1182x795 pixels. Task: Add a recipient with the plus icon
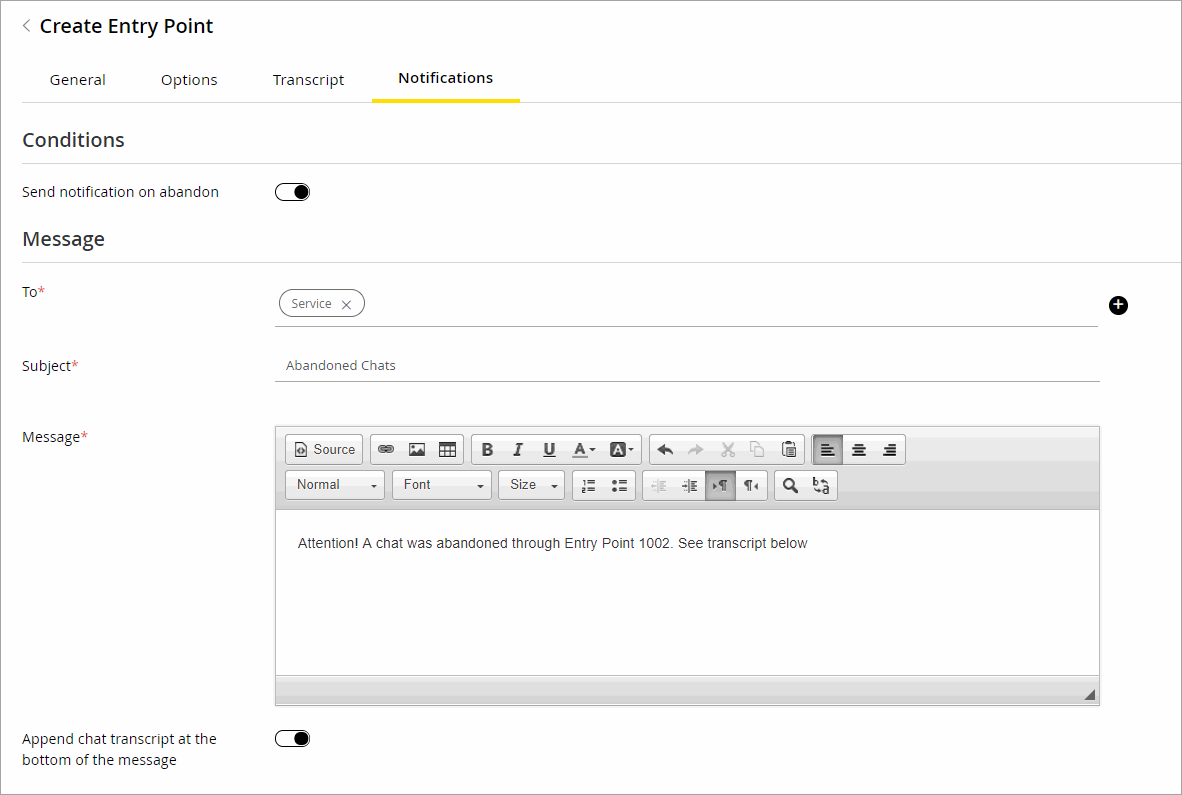pyautogui.click(x=1119, y=305)
